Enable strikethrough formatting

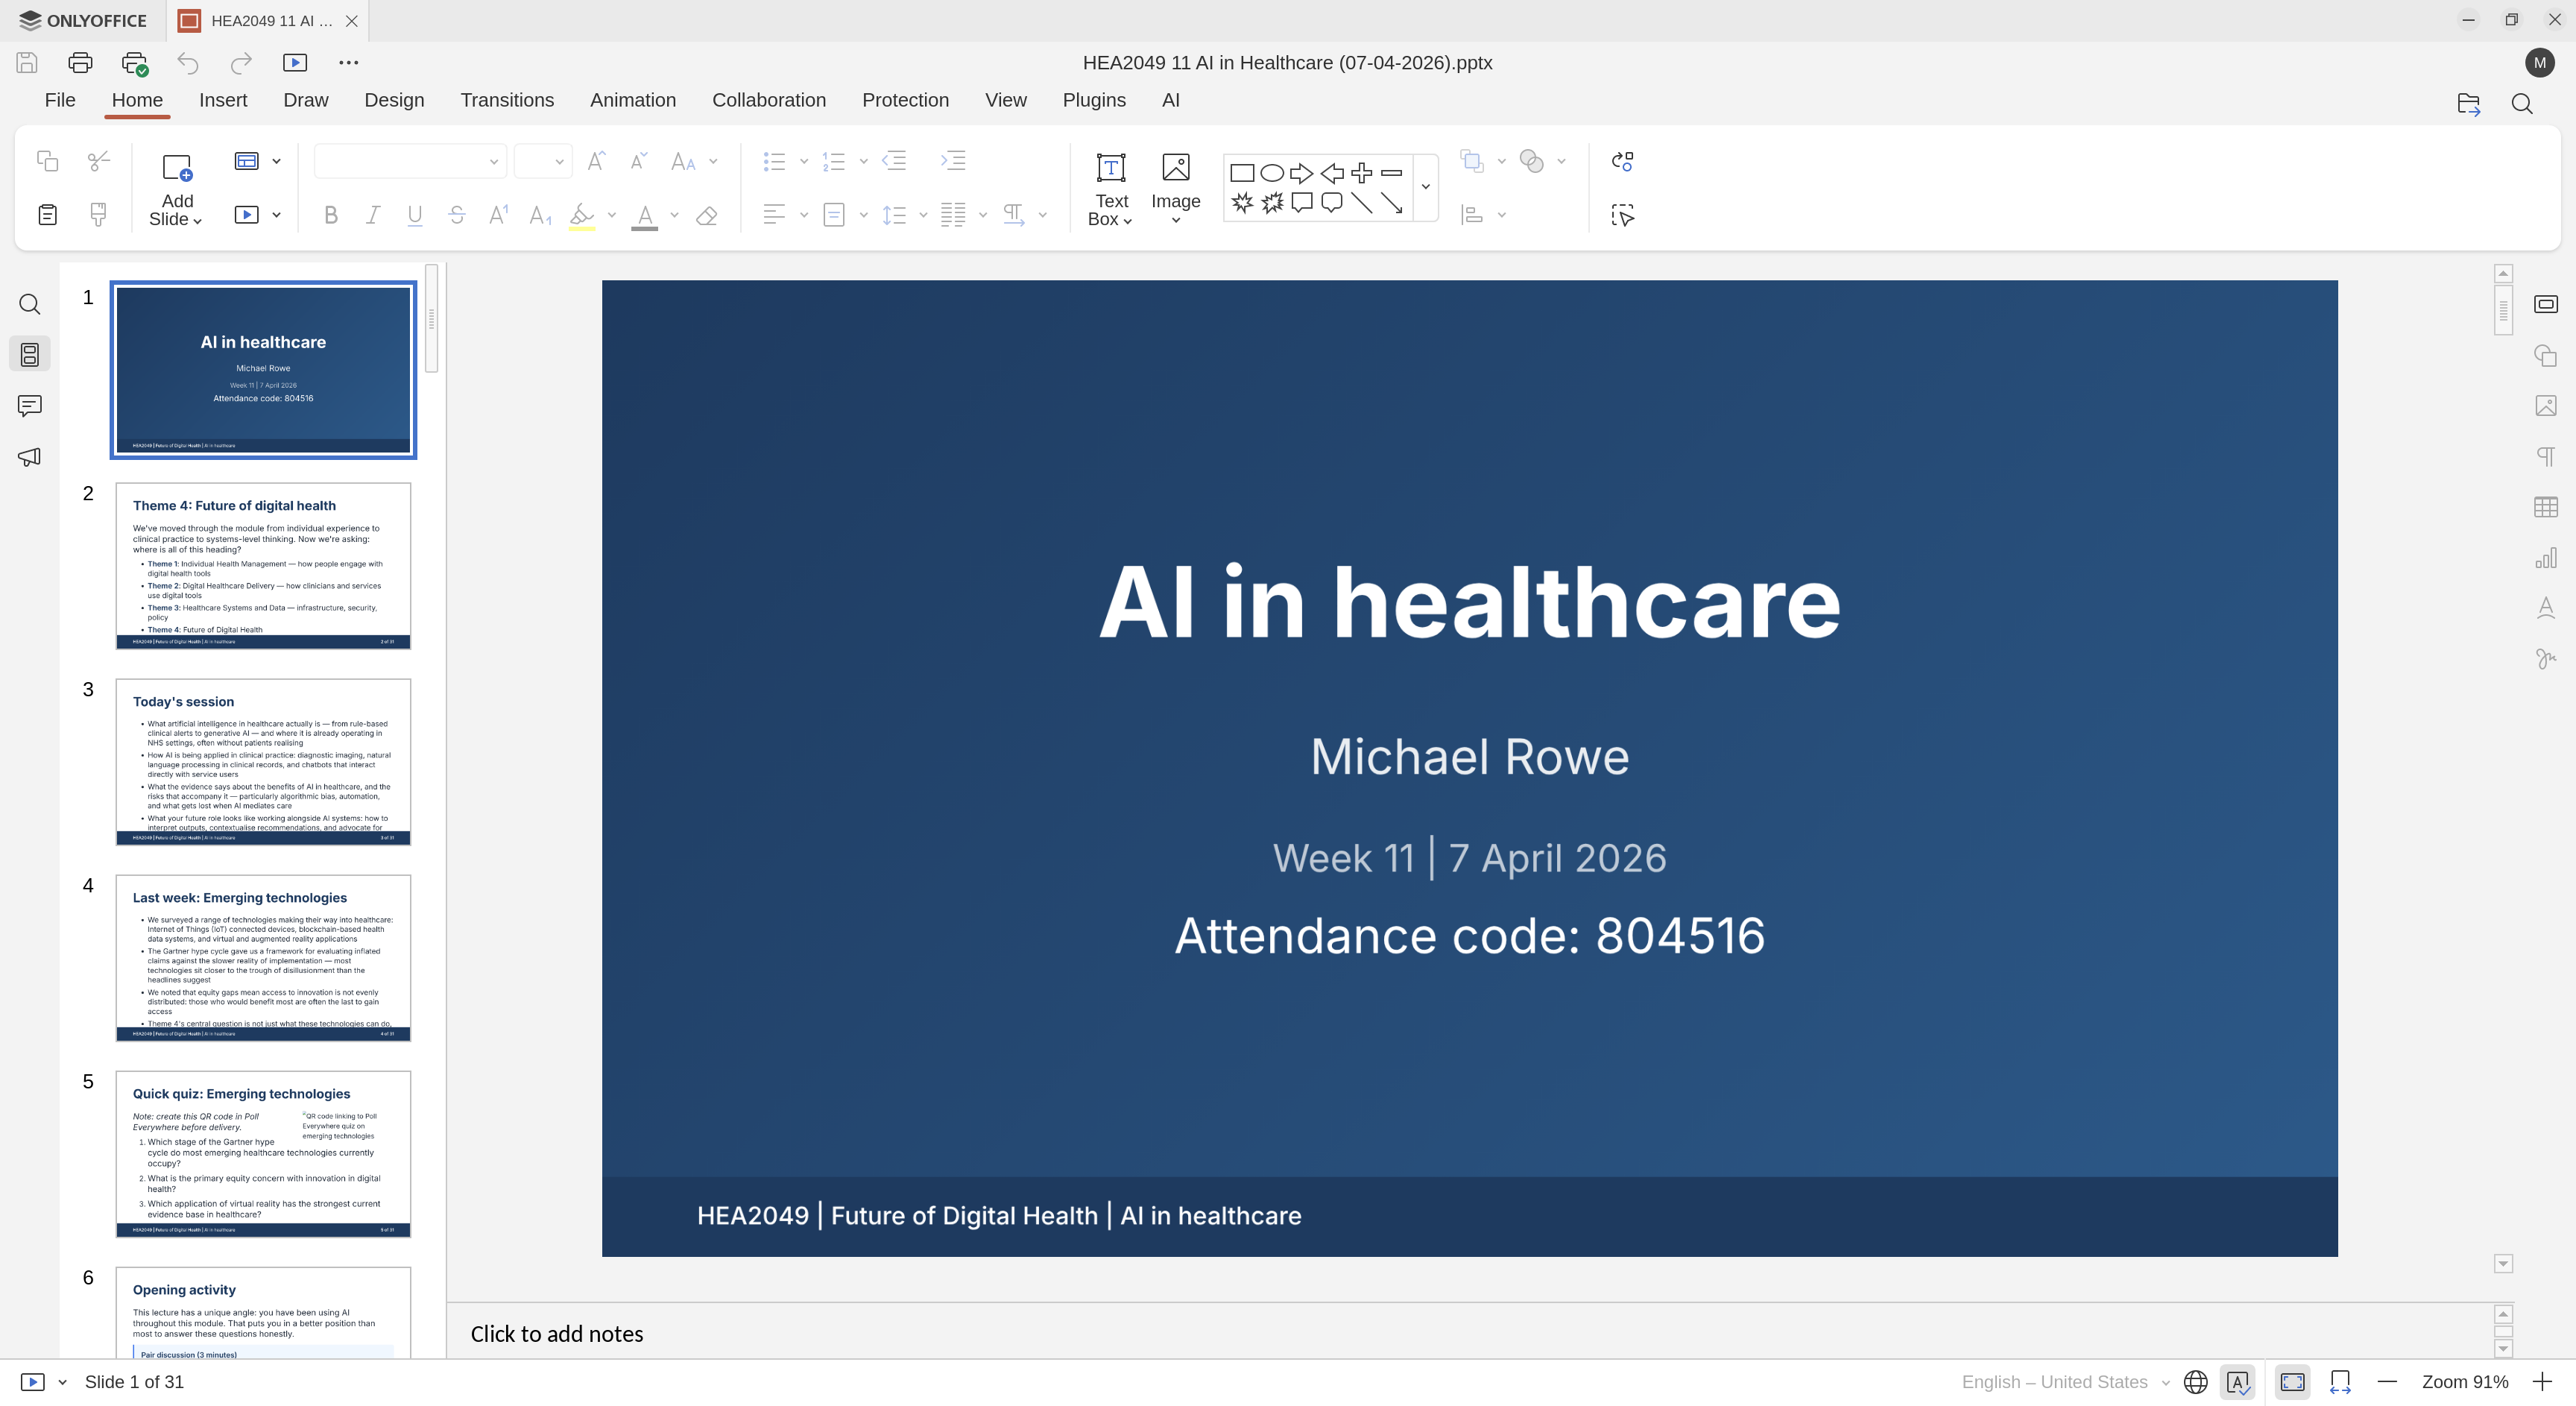456,214
